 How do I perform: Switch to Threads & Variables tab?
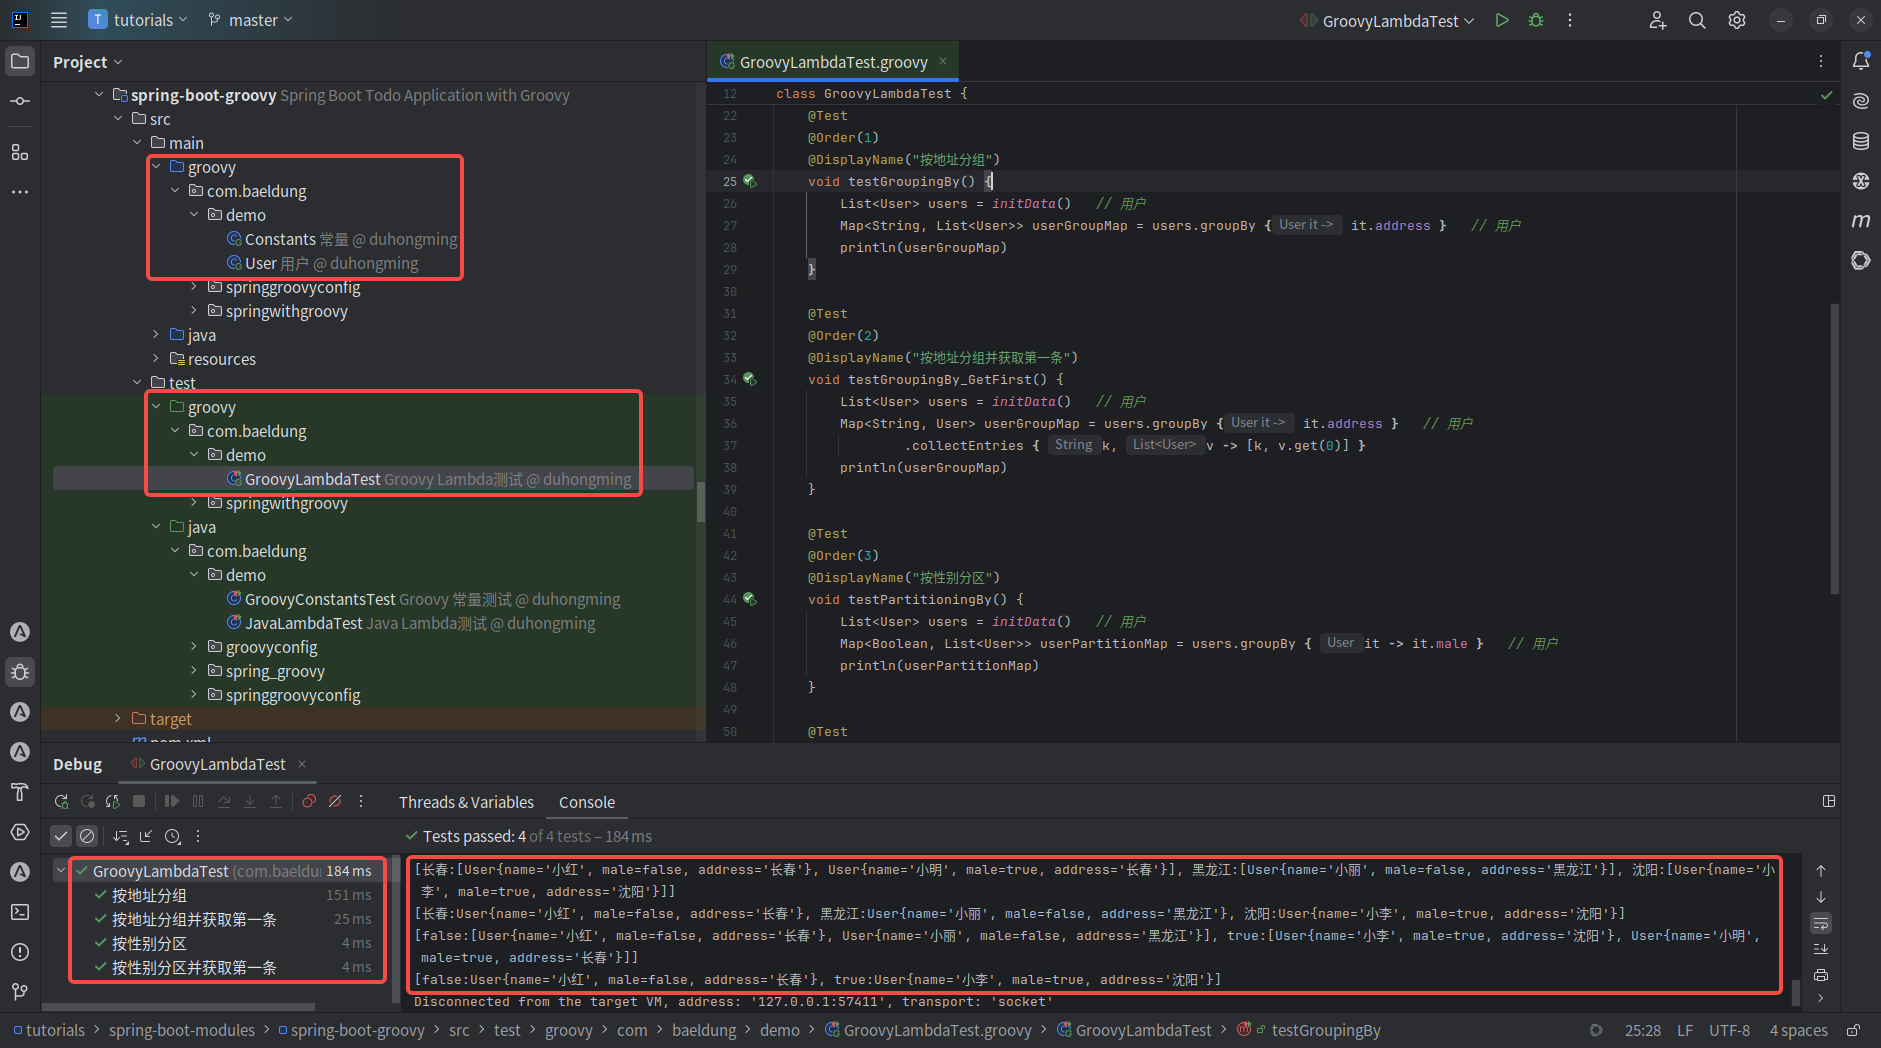click(x=466, y=802)
